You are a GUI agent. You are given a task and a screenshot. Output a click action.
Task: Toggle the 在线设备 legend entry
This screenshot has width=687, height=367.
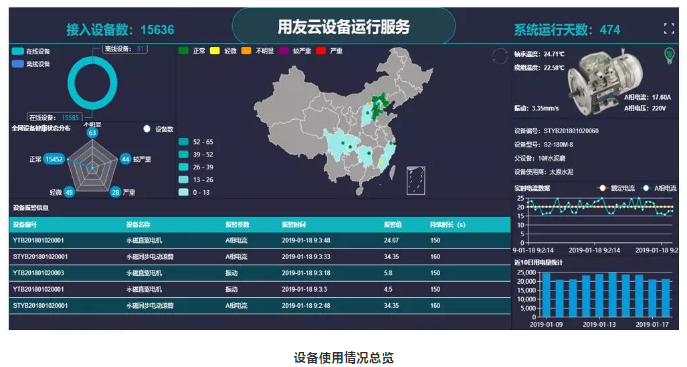pyautogui.click(x=31, y=51)
